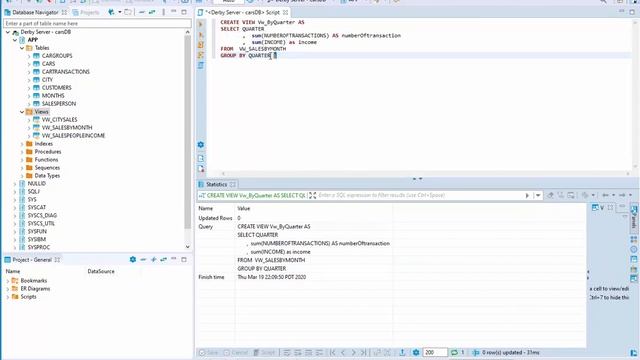The image size is (640, 360).
Task: Click export data icon in results bottom bar
Action: coord(402,352)
